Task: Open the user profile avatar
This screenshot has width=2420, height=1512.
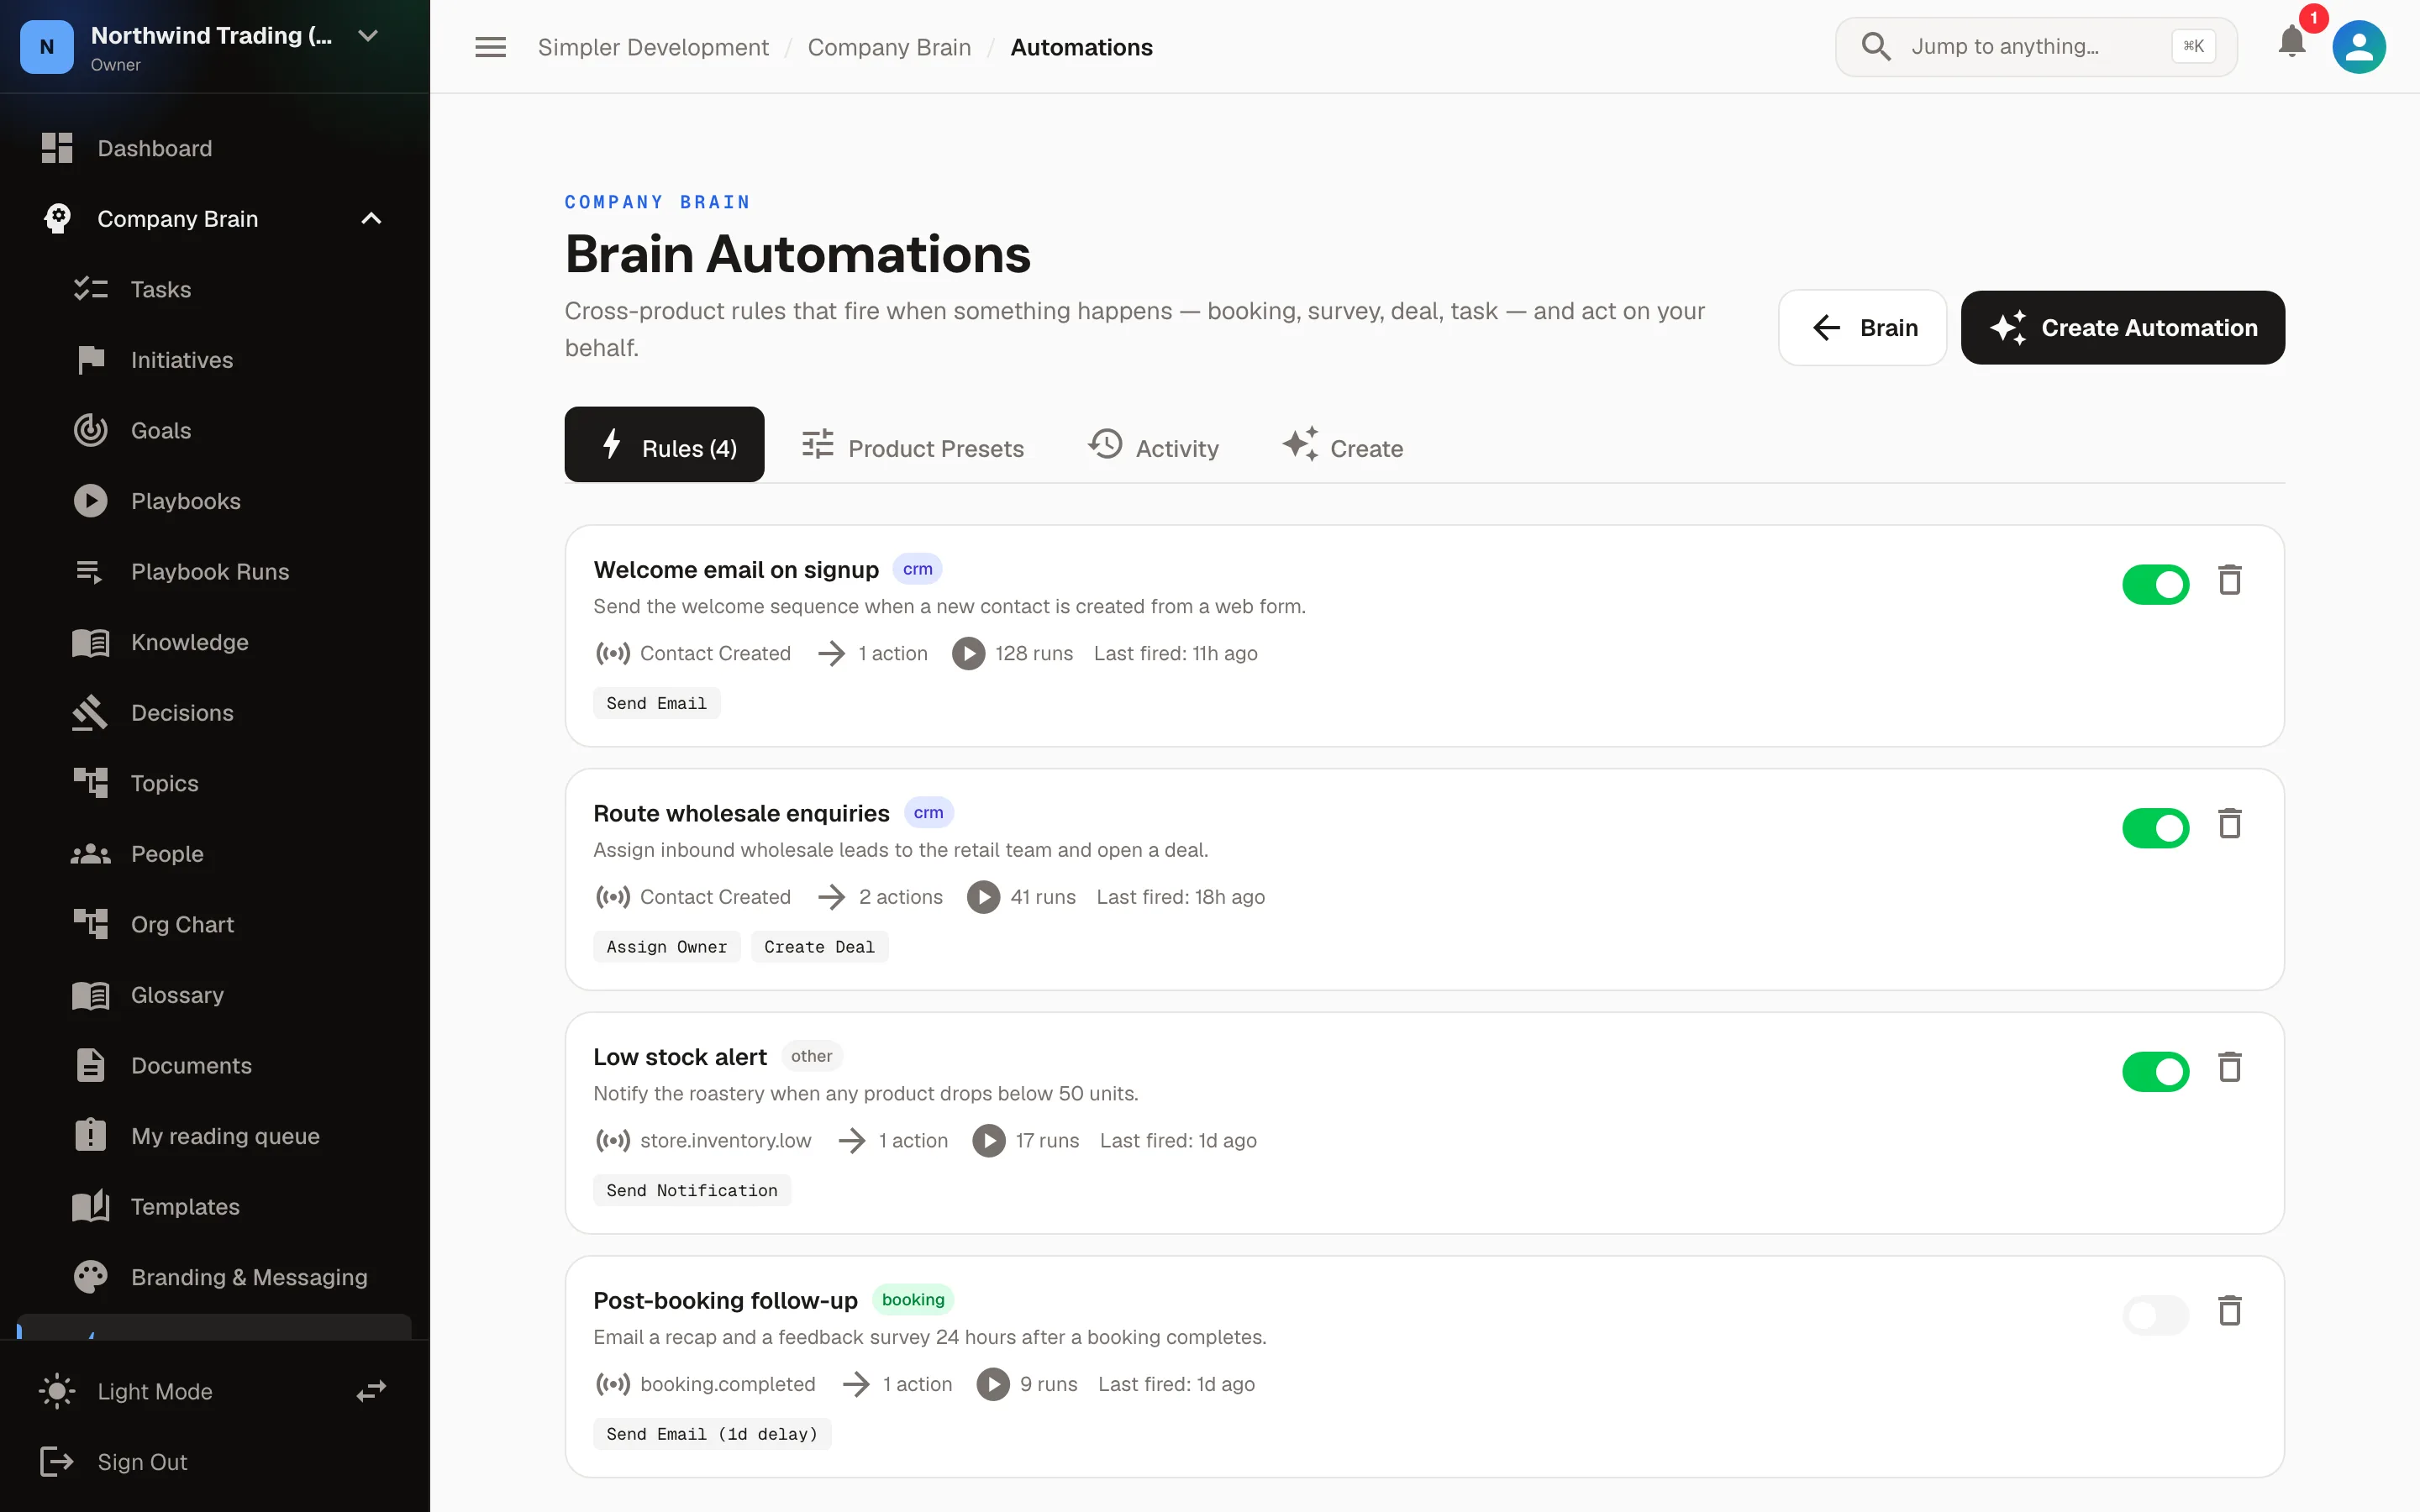Action: coord(2358,47)
